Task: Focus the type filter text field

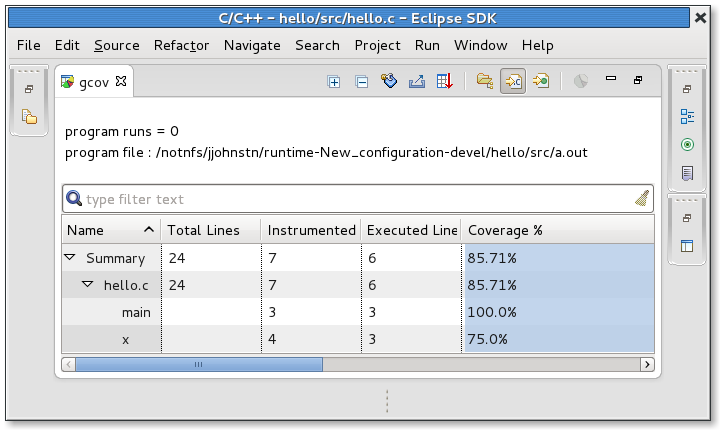Action: [358, 199]
